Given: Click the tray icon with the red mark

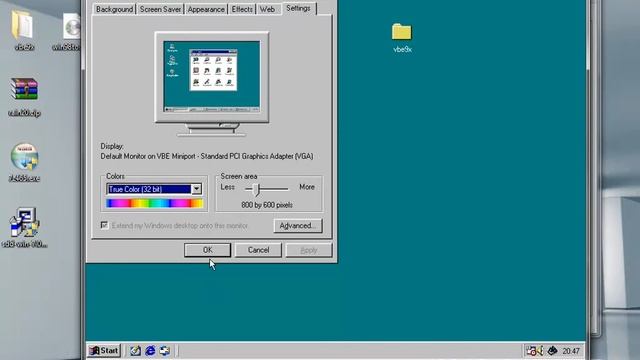Looking at the screenshot, I should 531,351.
